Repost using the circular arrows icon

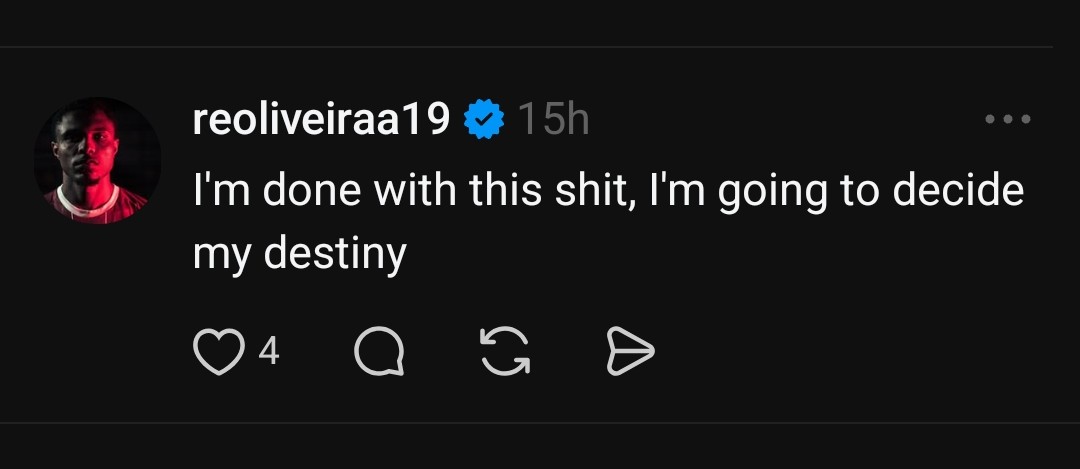(504, 352)
